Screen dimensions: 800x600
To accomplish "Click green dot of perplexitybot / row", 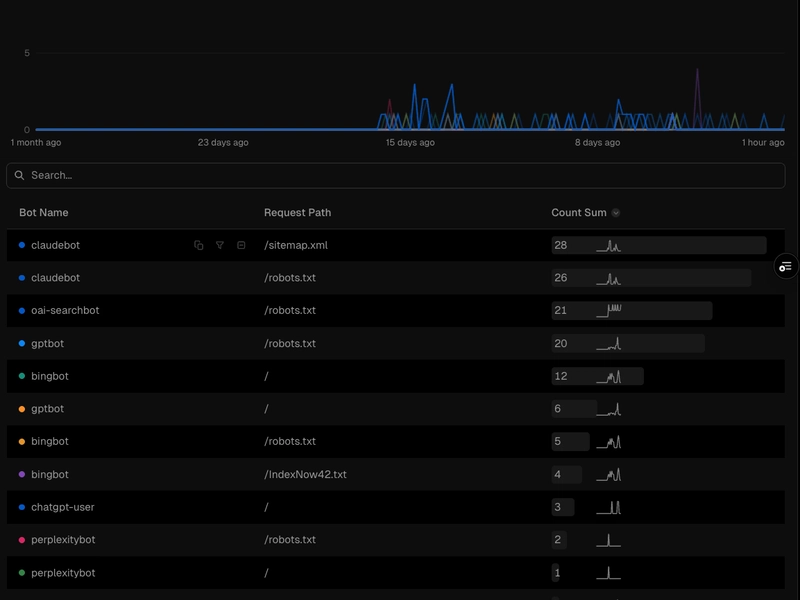I will pos(22,573).
